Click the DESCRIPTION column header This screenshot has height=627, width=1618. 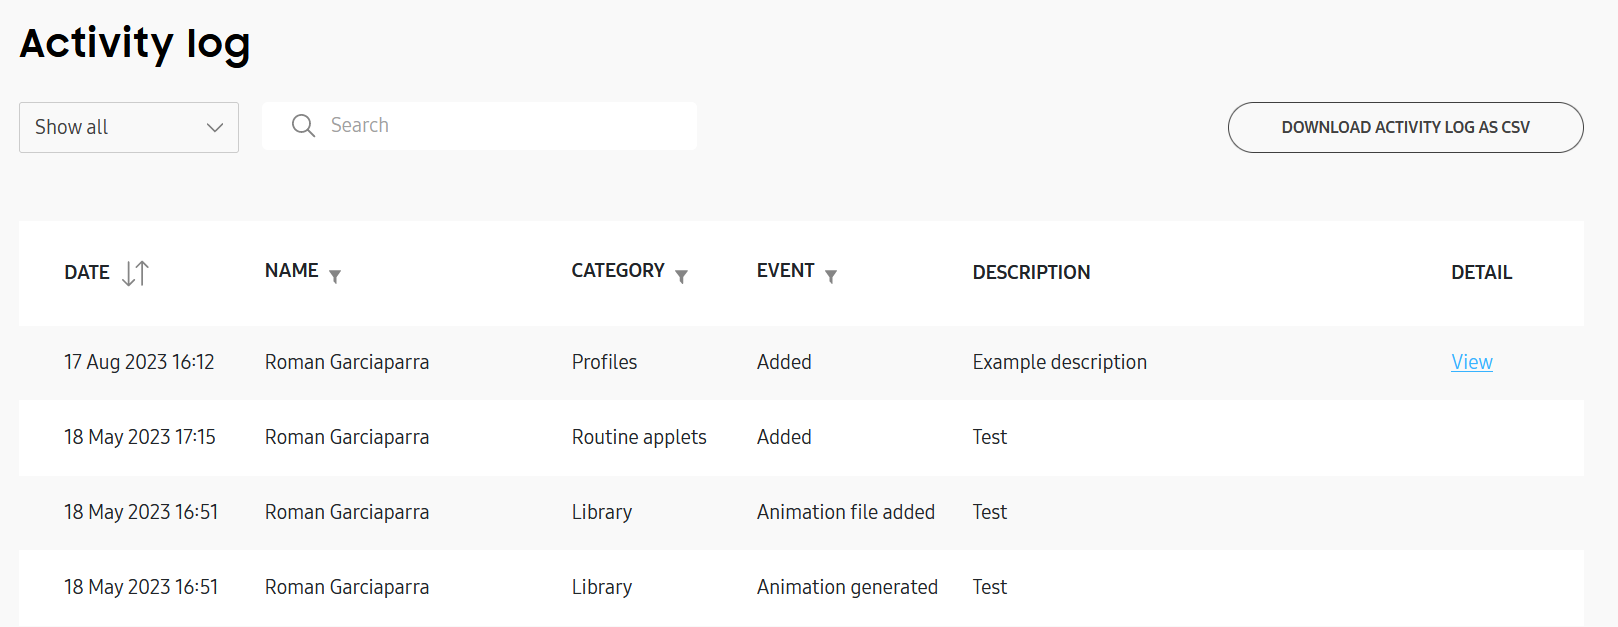1031,272
